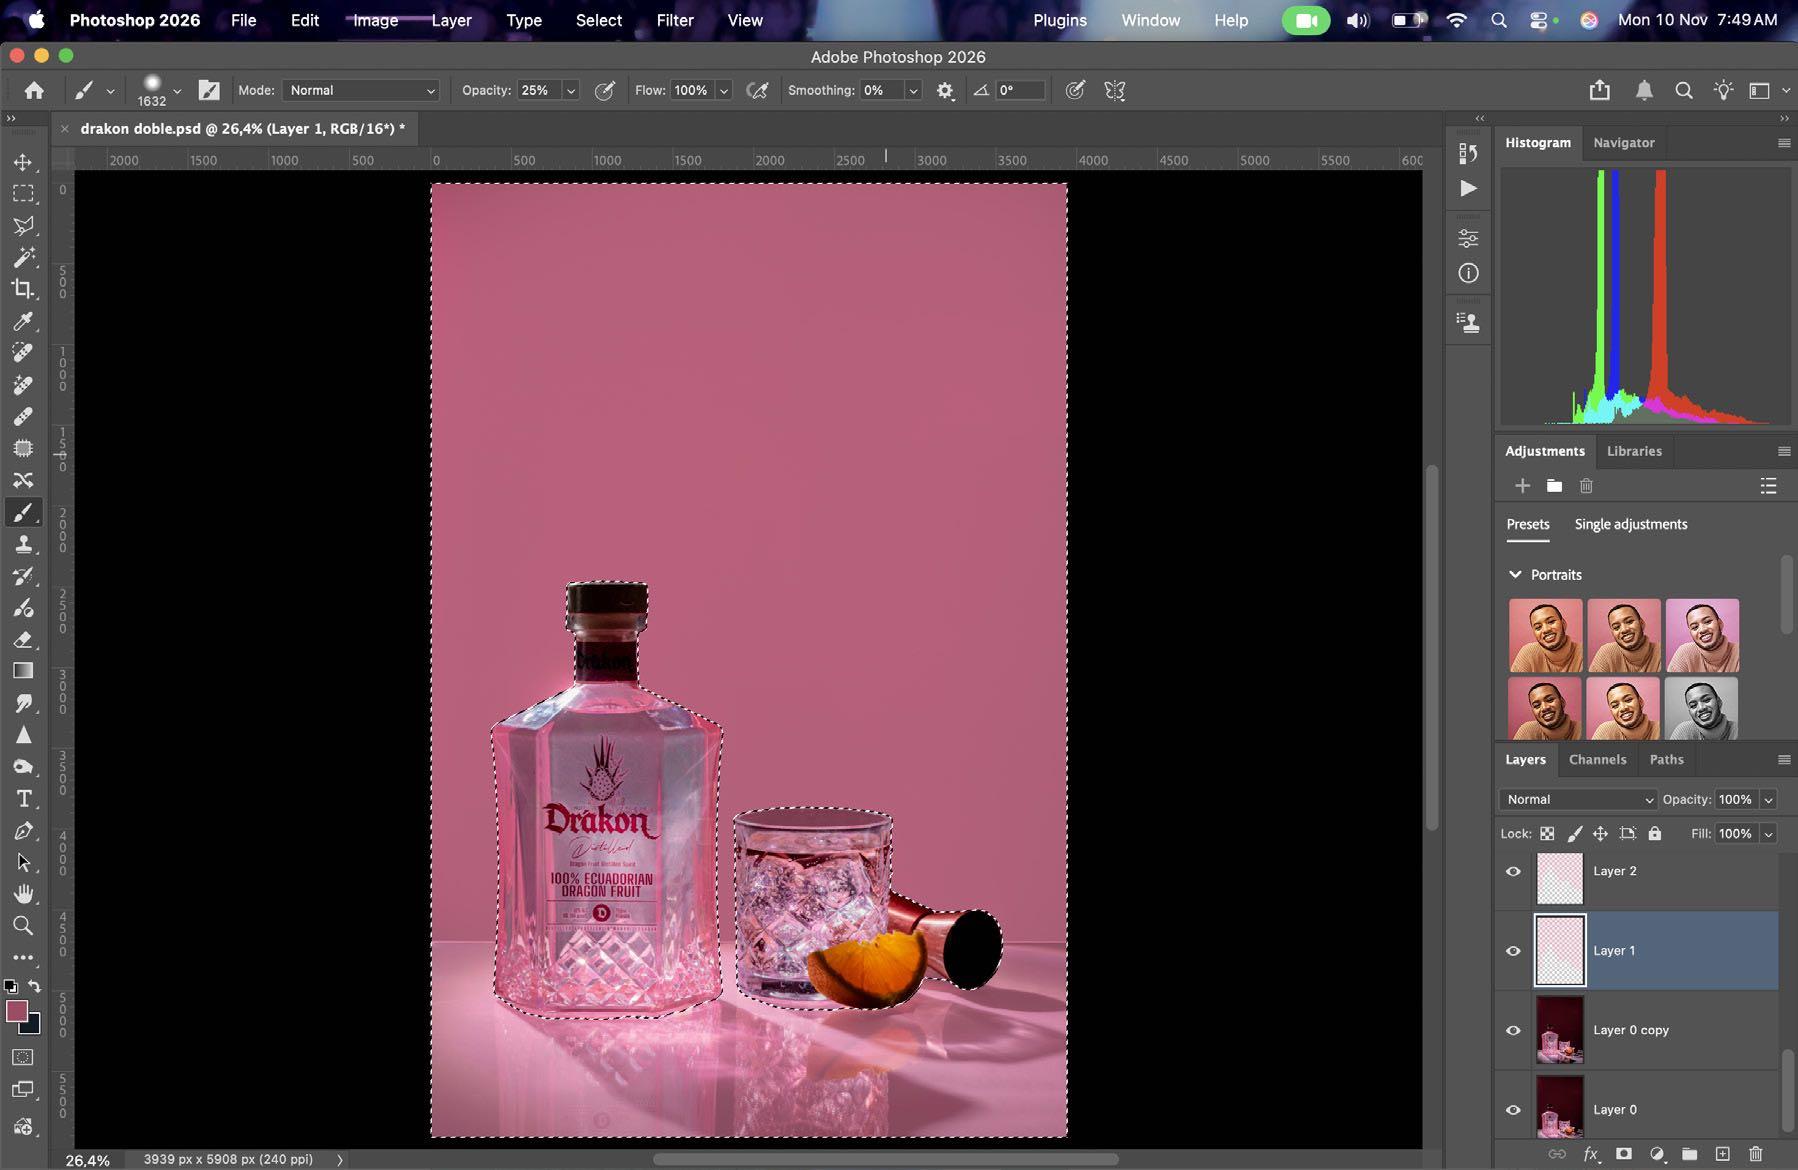The width and height of the screenshot is (1798, 1170).
Task: Select the Eyedropper tool
Action: point(22,321)
